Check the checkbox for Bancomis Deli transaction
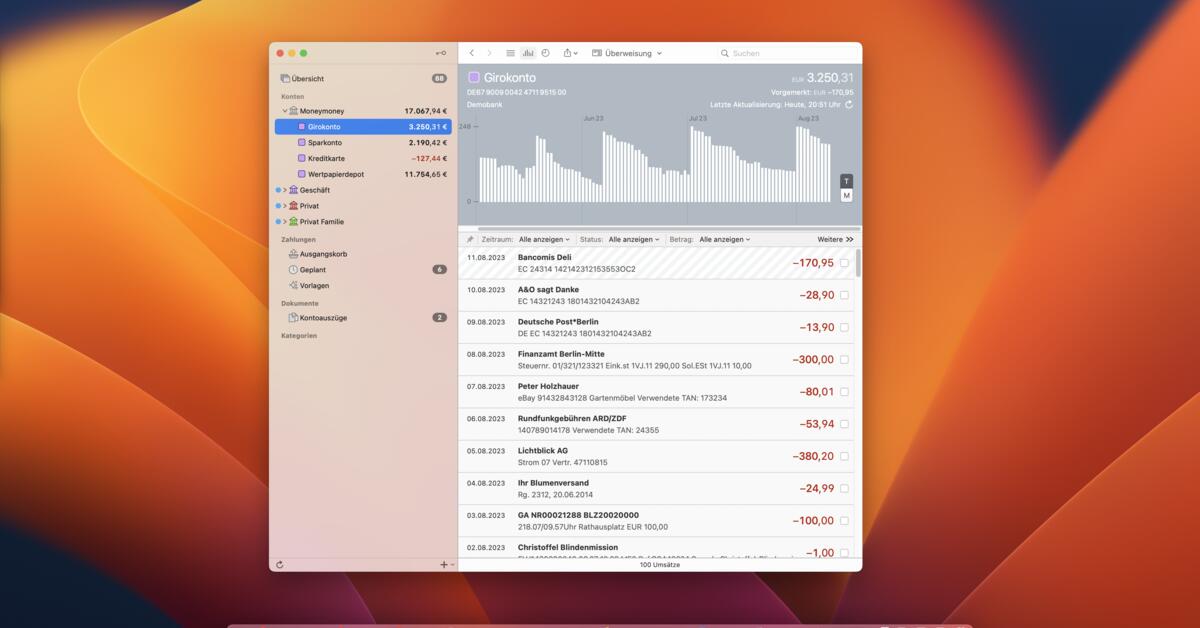 (844, 263)
